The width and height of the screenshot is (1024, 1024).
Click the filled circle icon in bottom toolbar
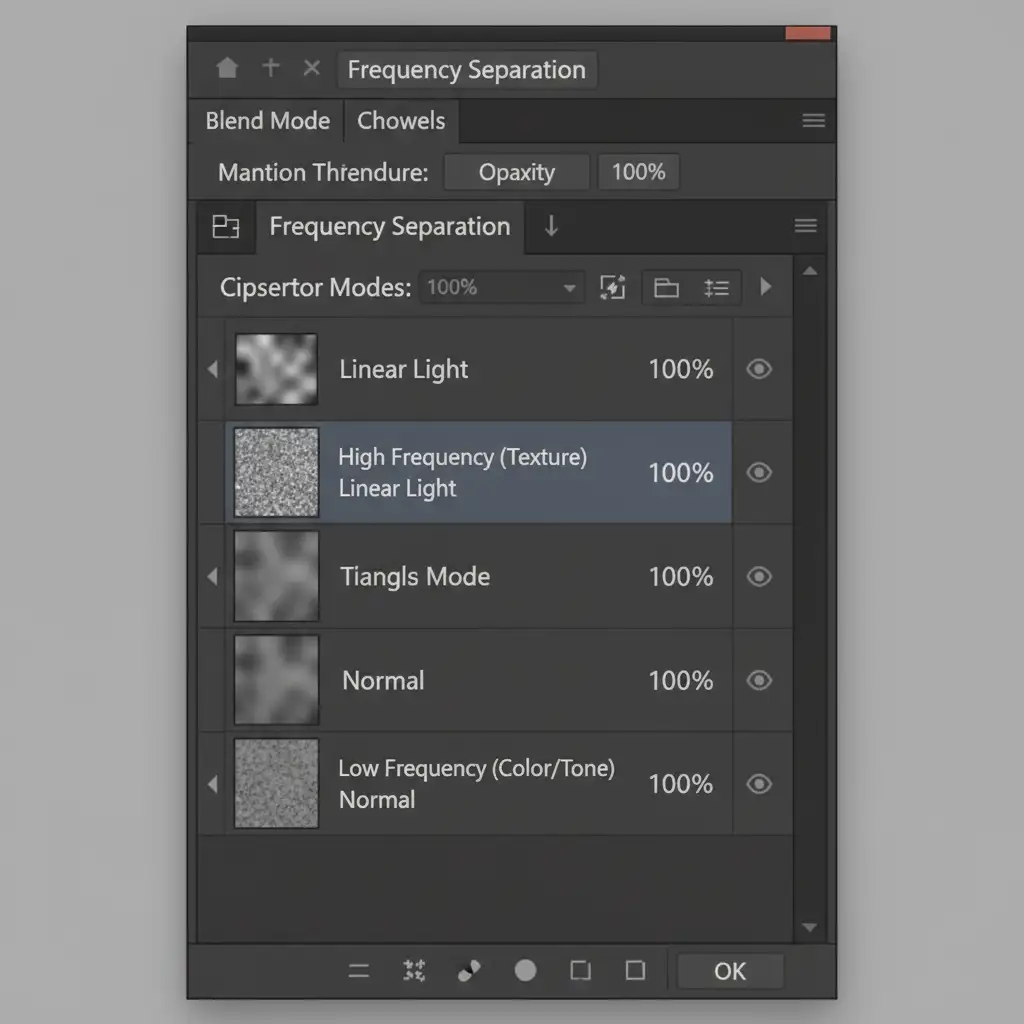(525, 970)
